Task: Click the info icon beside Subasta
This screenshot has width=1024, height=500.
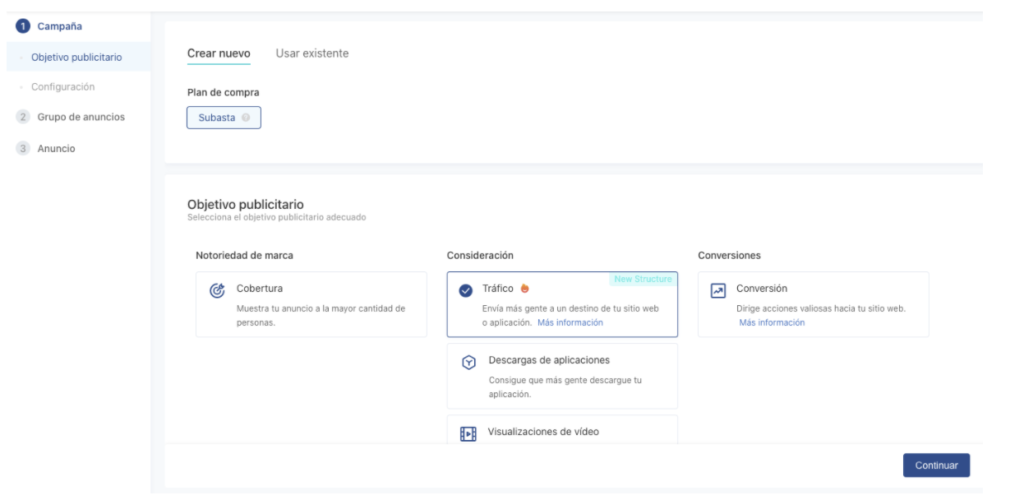Action: click(x=246, y=118)
